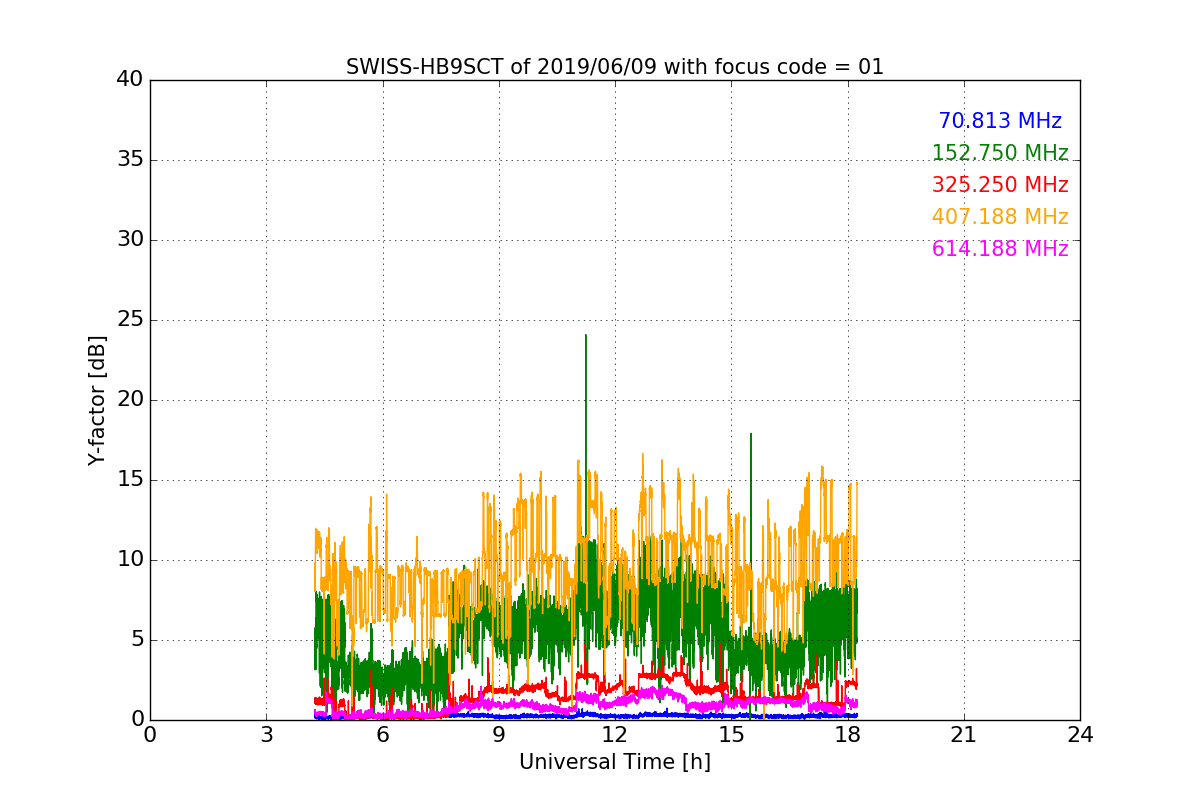The height and width of the screenshot is (800, 1200).
Task: Select the 152.750 MHz legend label
Action: pos(1000,153)
